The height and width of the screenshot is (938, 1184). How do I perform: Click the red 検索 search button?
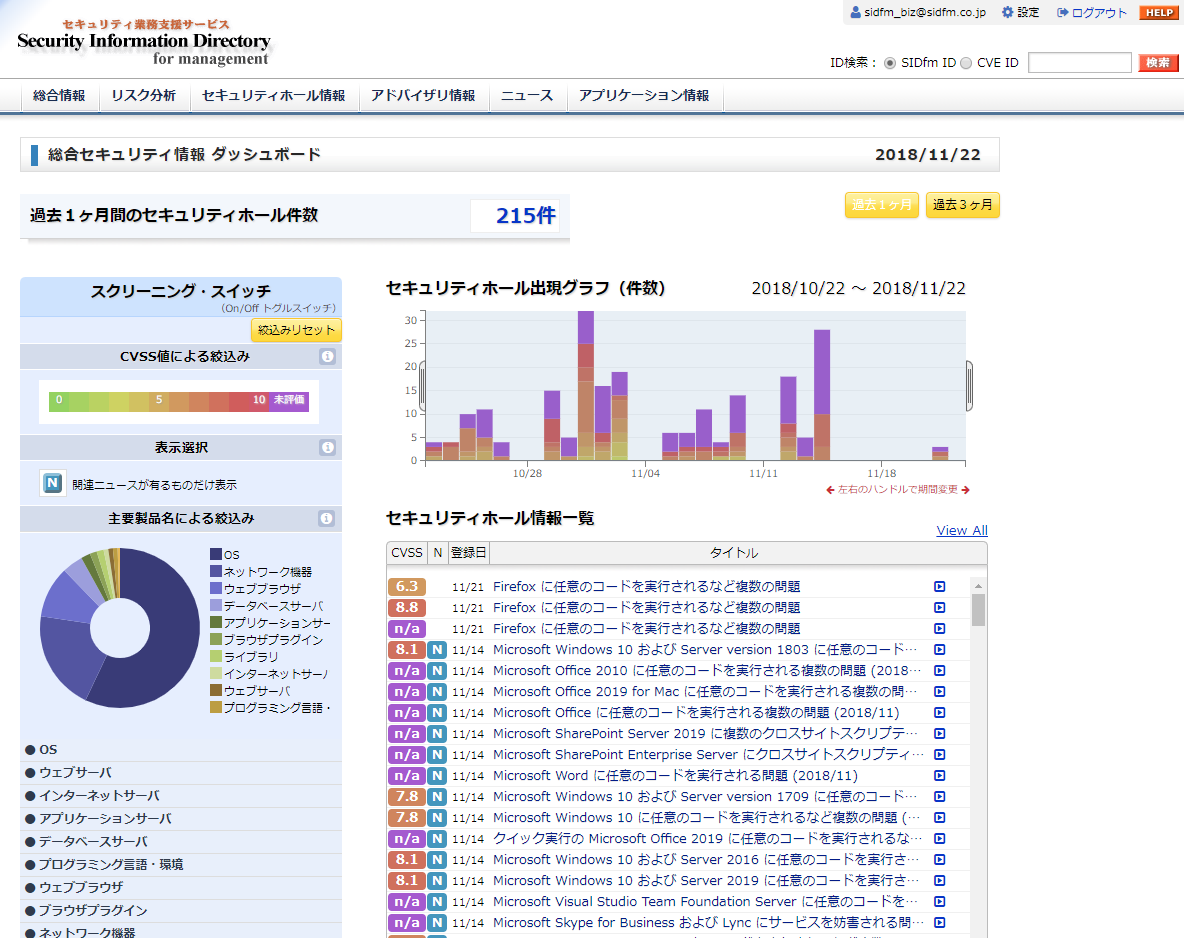coord(1158,63)
